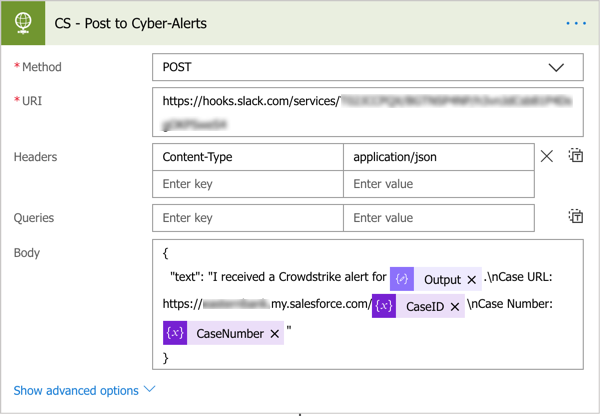The image size is (601, 416).
Task: Edit the application/json header value
Action: 439,157
